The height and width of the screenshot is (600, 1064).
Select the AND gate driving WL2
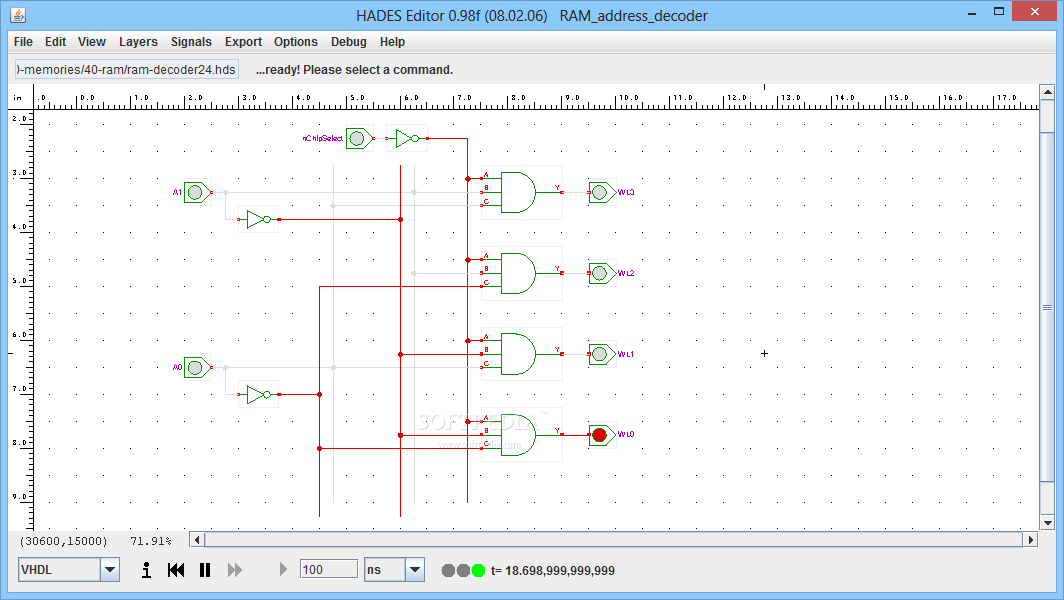[x=521, y=274]
